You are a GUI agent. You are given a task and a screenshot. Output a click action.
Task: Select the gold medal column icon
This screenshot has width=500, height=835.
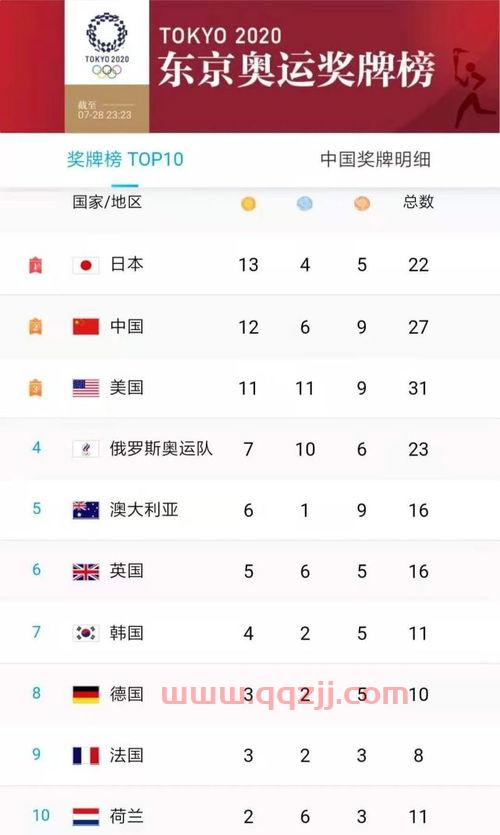pyautogui.click(x=249, y=204)
